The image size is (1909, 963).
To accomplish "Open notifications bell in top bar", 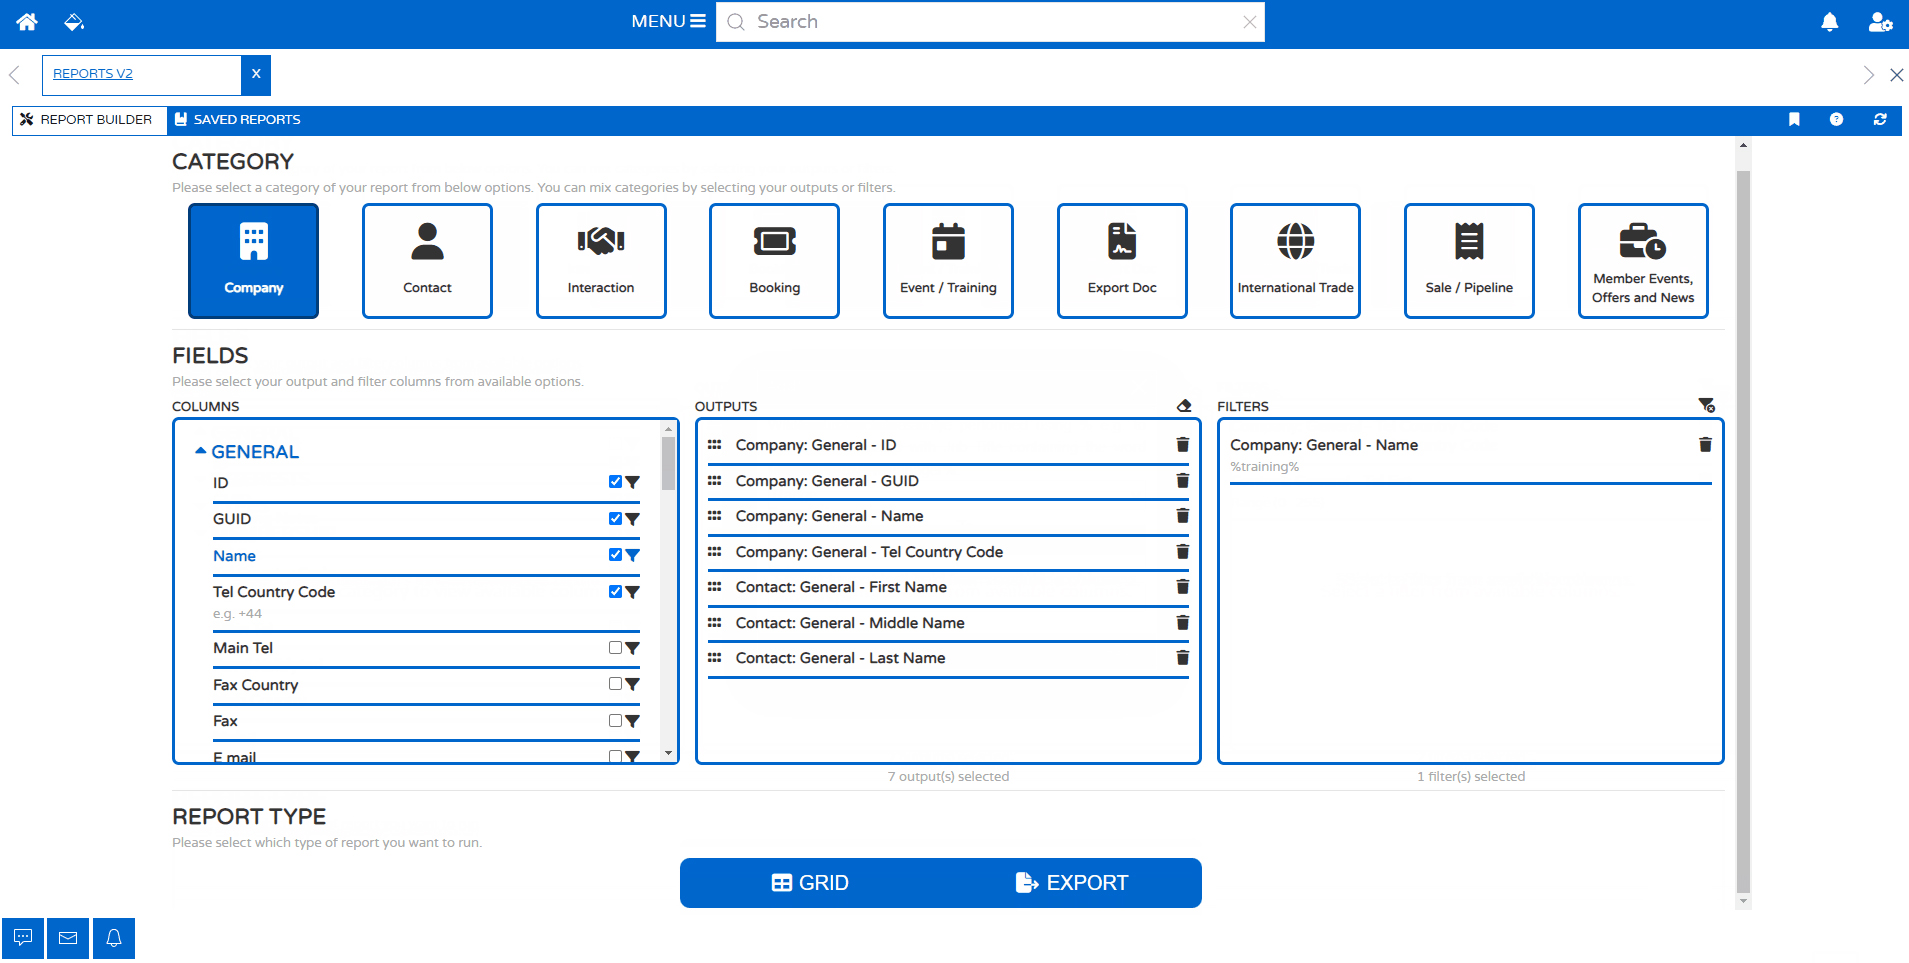I will click(1829, 22).
